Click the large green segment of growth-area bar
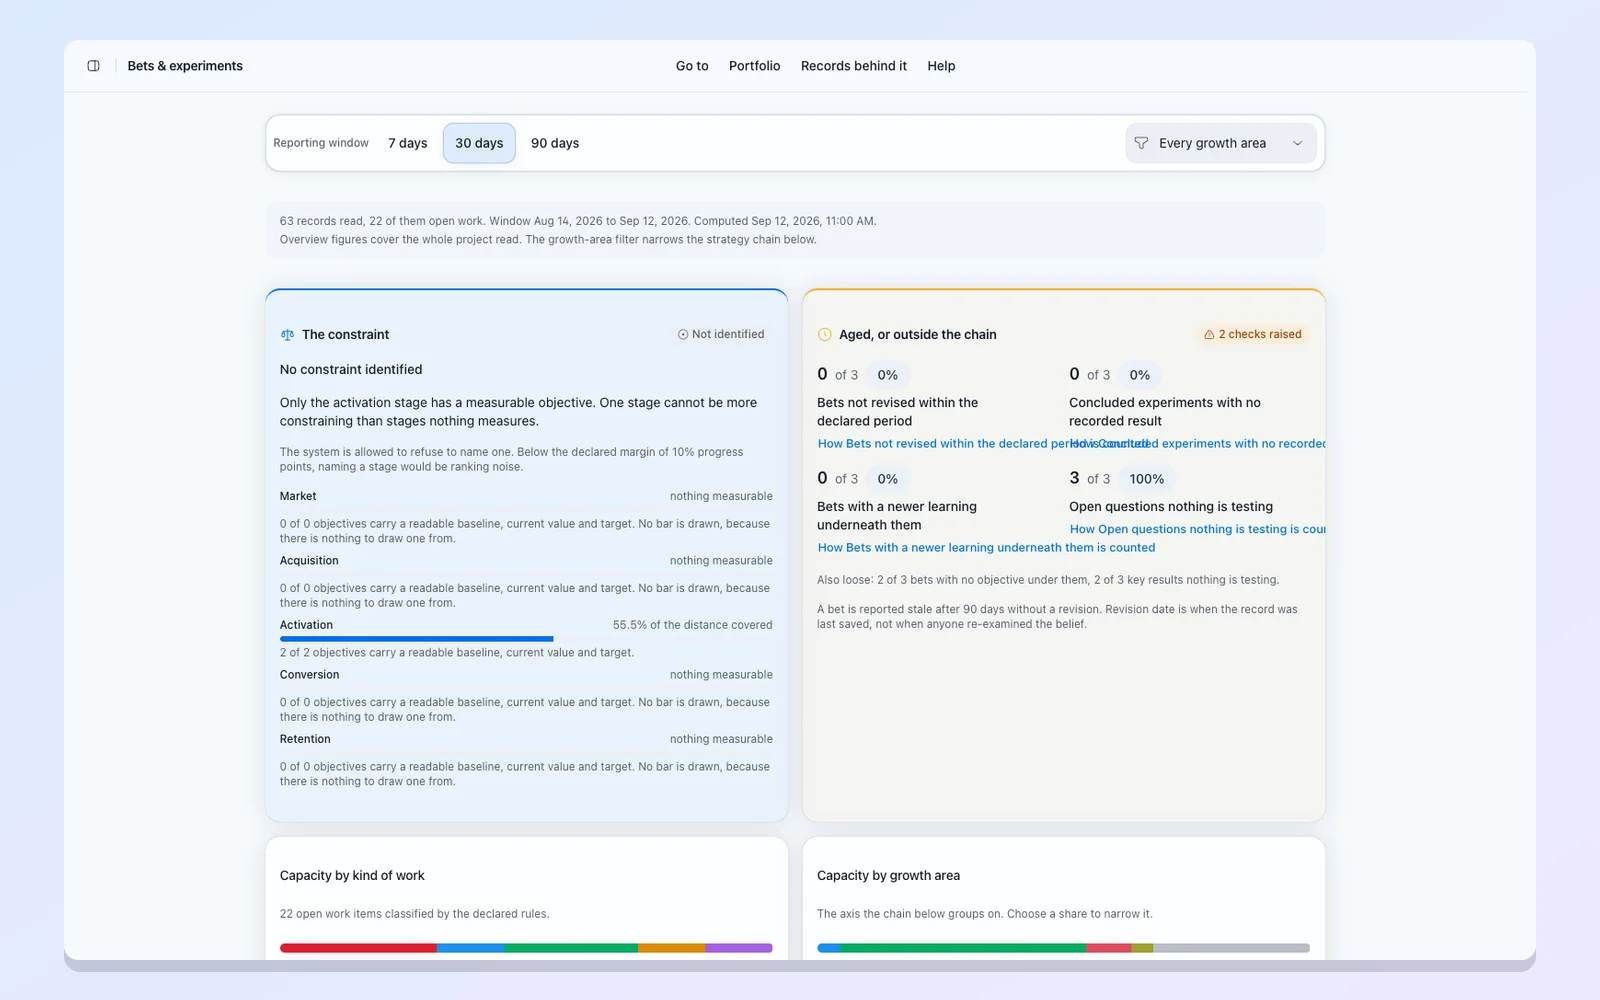Screen dimensions: 1600x1000 [x=963, y=948]
